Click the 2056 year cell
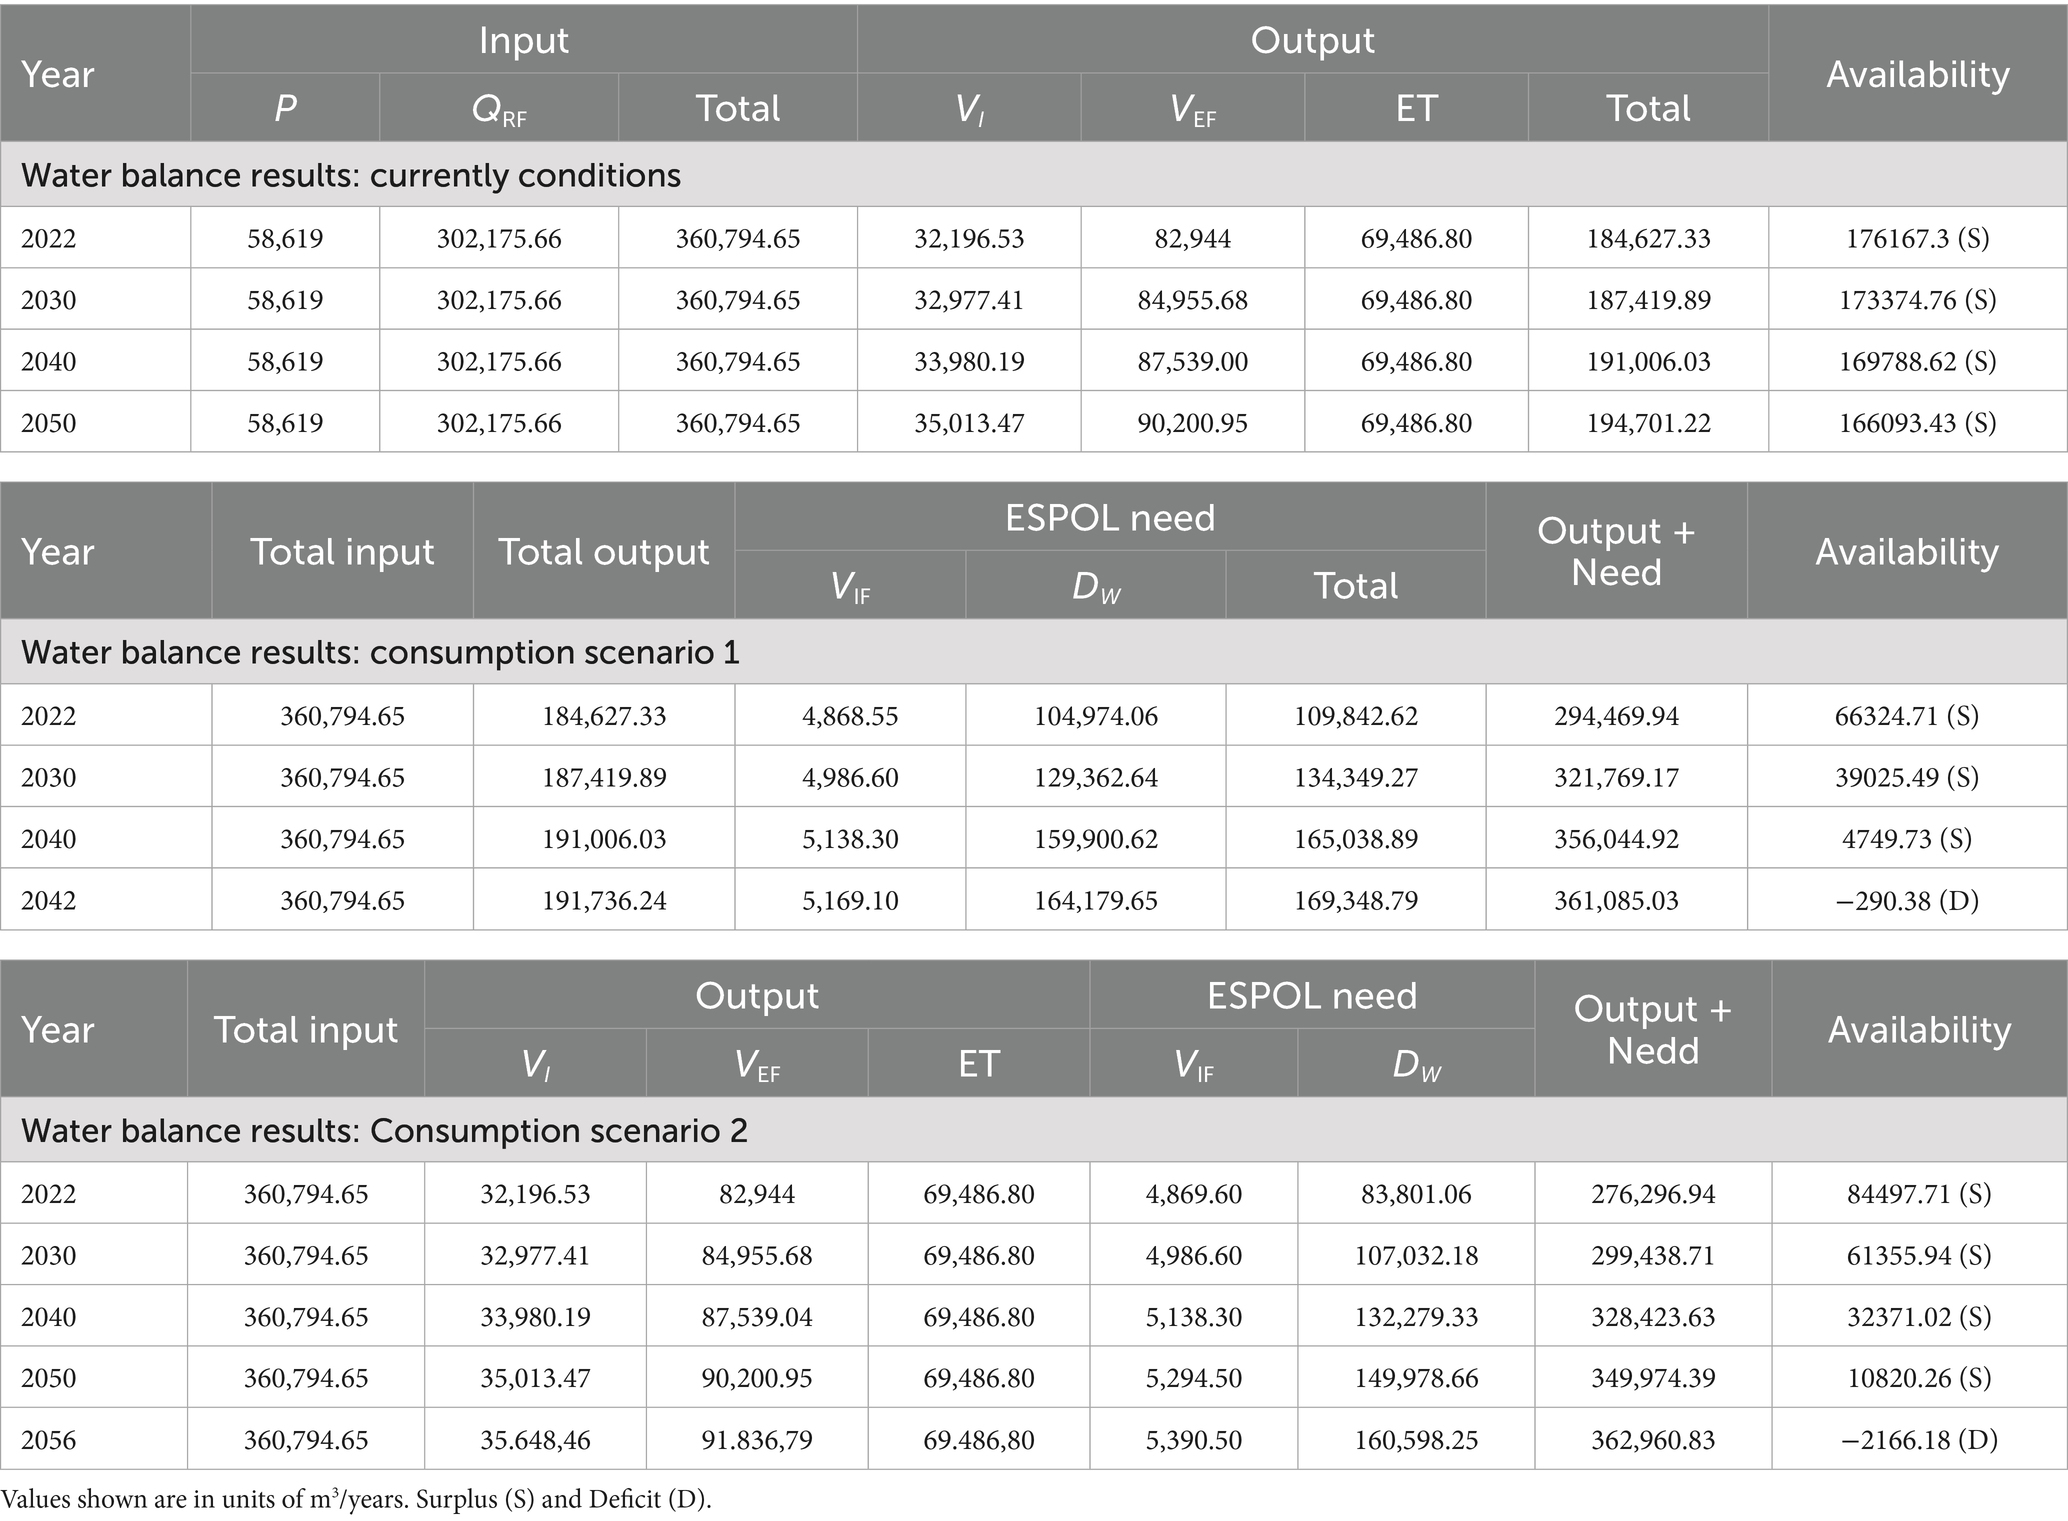Screen dimensions: 2068x1521 (49, 1440)
